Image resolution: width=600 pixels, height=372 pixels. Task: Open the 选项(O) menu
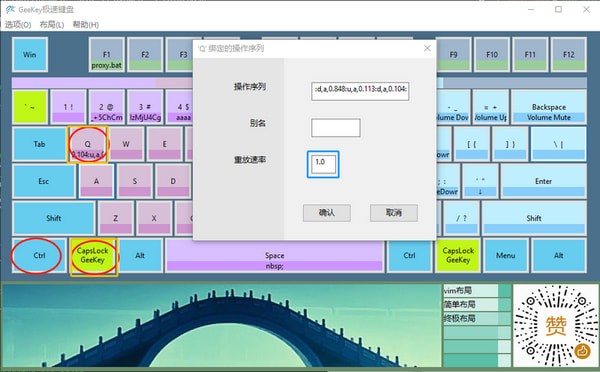(x=18, y=25)
